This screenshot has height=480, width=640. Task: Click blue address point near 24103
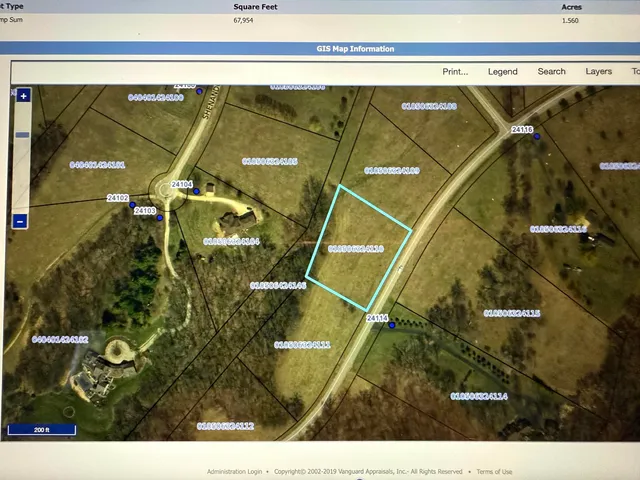(160, 217)
